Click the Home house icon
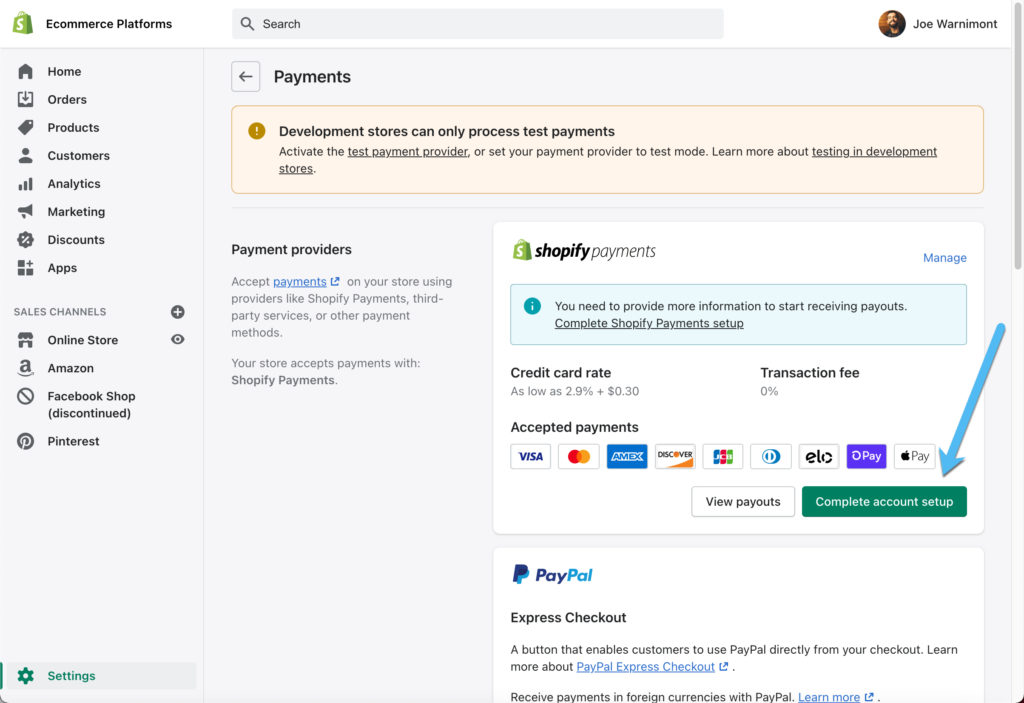This screenshot has height=703, width=1024. [25, 71]
